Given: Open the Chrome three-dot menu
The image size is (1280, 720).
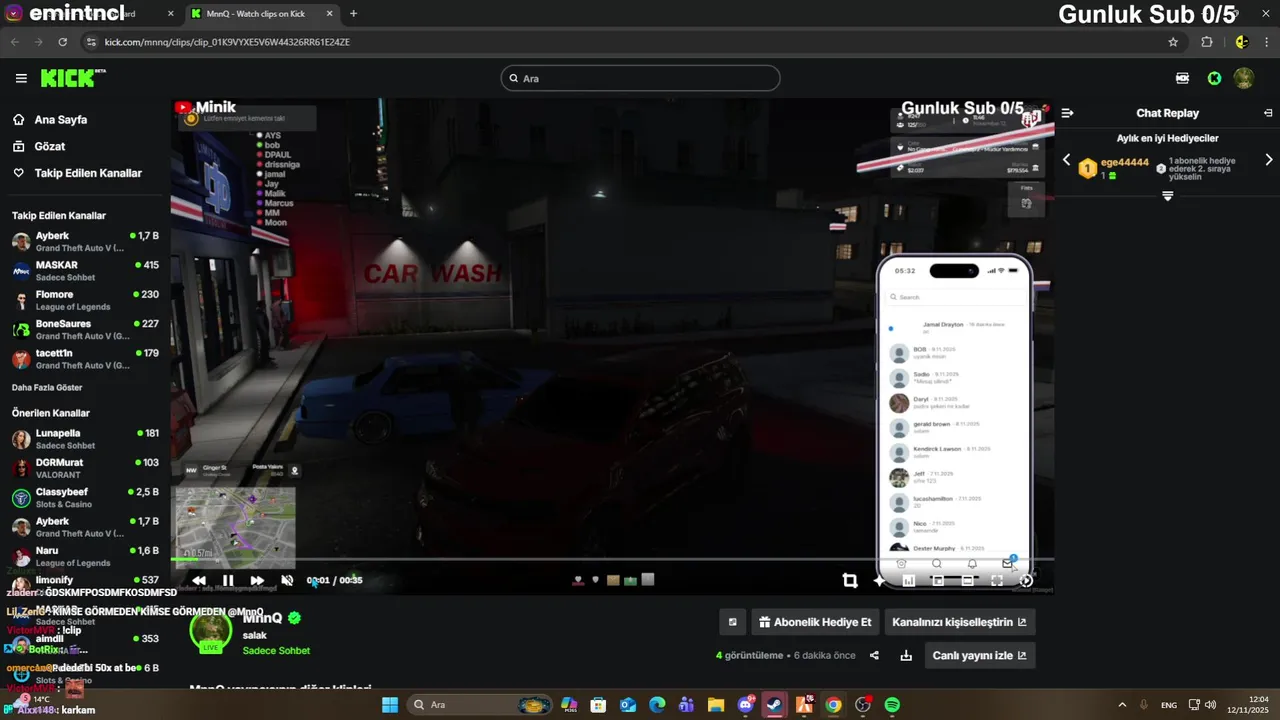Looking at the screenshot, I should (x=1267, y=42).
